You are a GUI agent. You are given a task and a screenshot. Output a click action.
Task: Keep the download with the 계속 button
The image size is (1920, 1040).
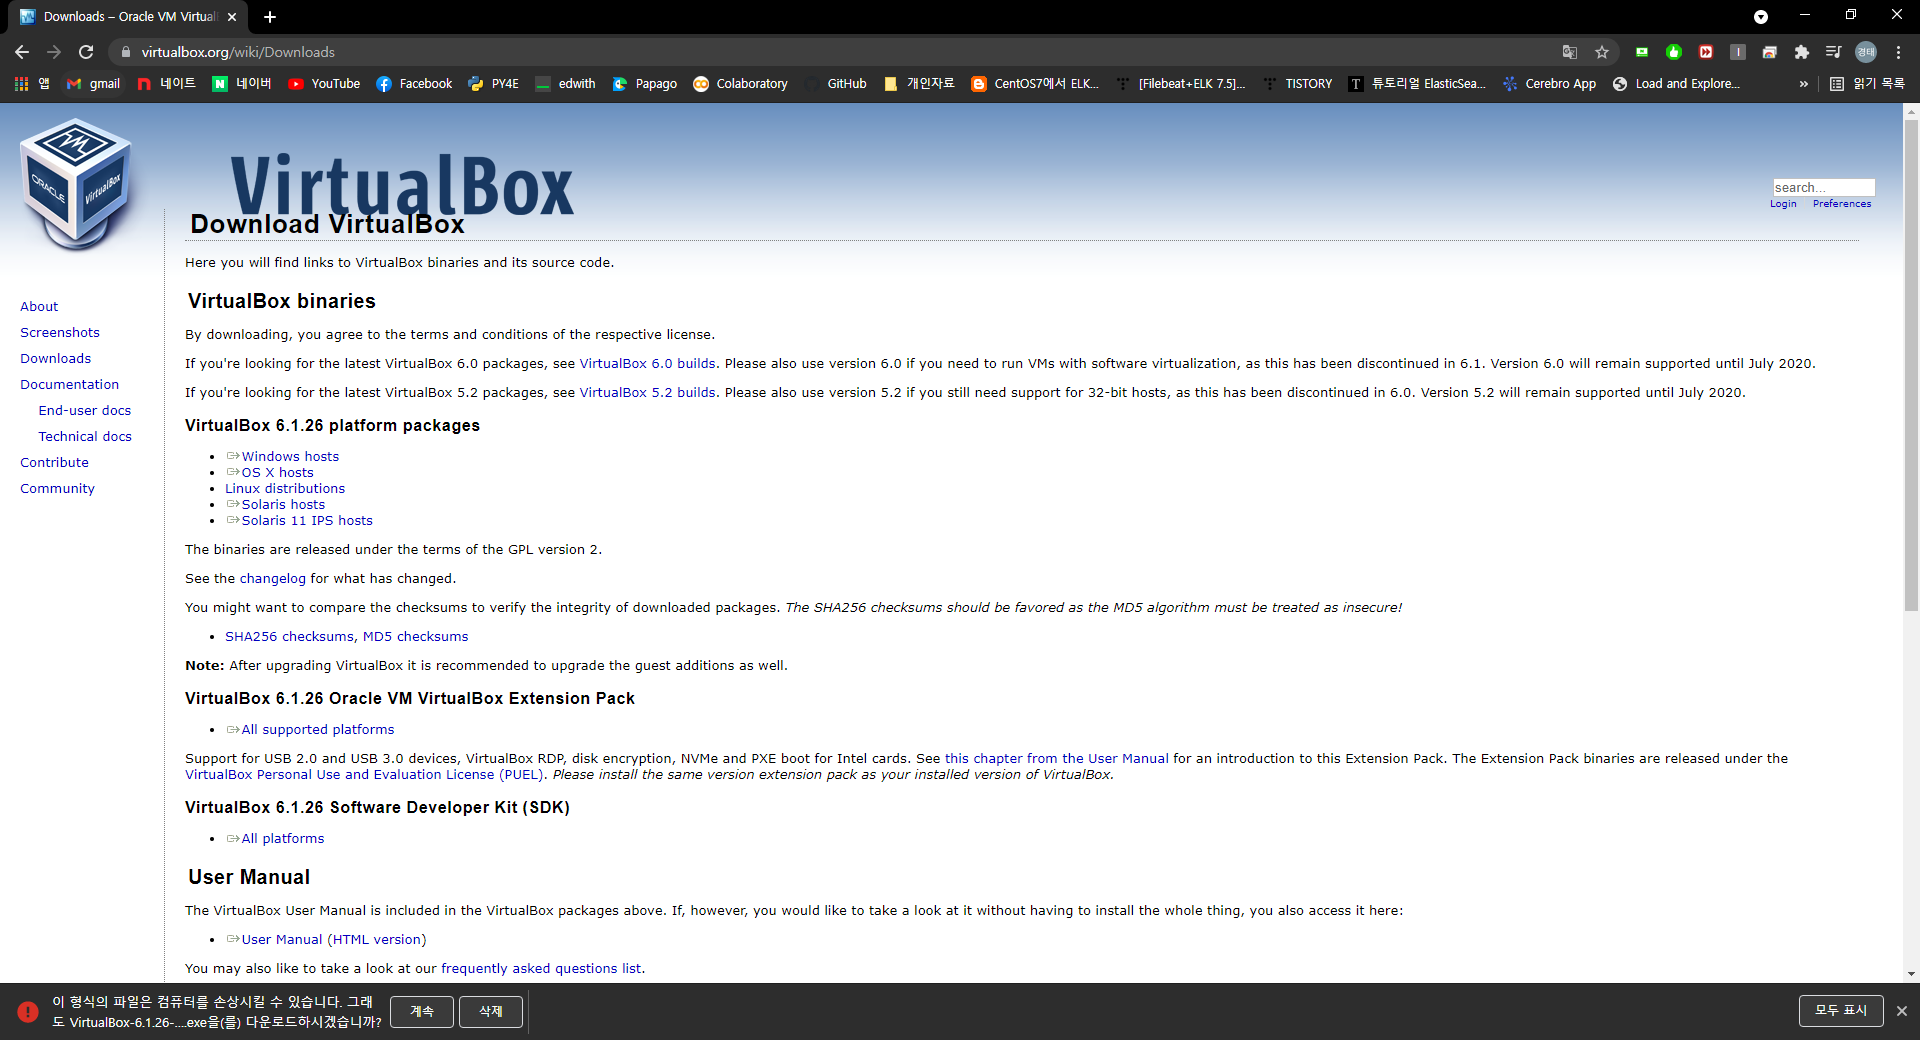point(422,1012)
